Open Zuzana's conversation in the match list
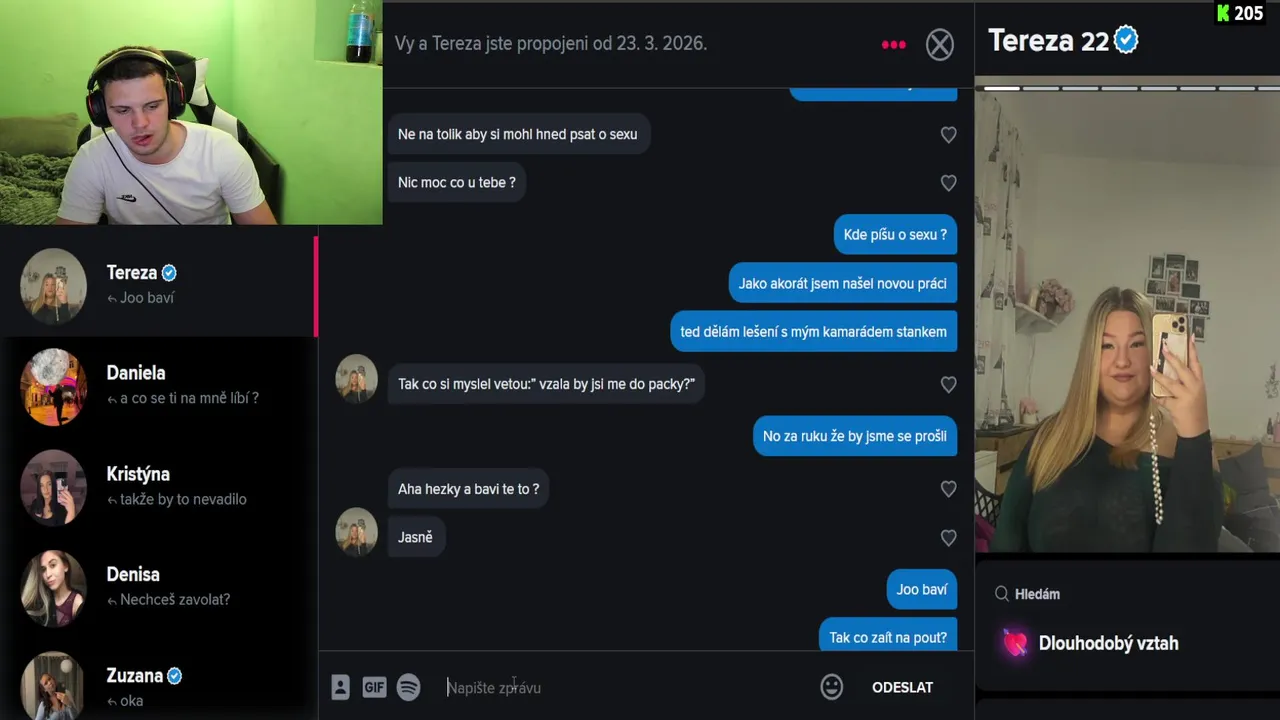This screenshot has width=1280, height=720. [x=159, y=685]
